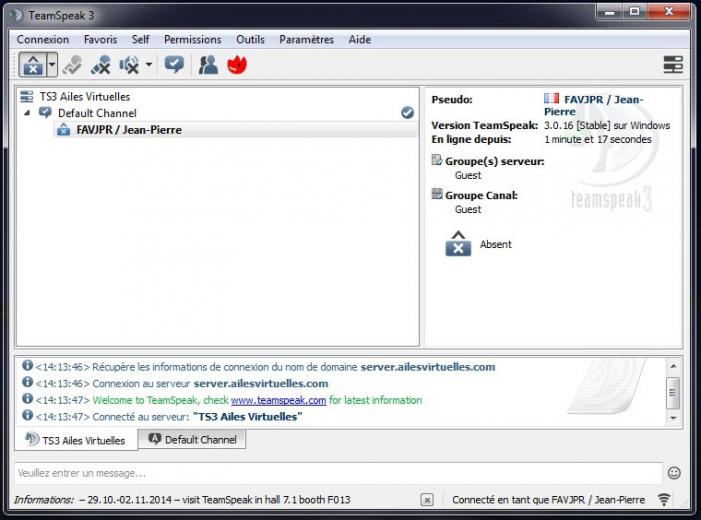Click the French flag icon beside Pseudo
Screen dimensions: 701x520
tap(552, 98)
